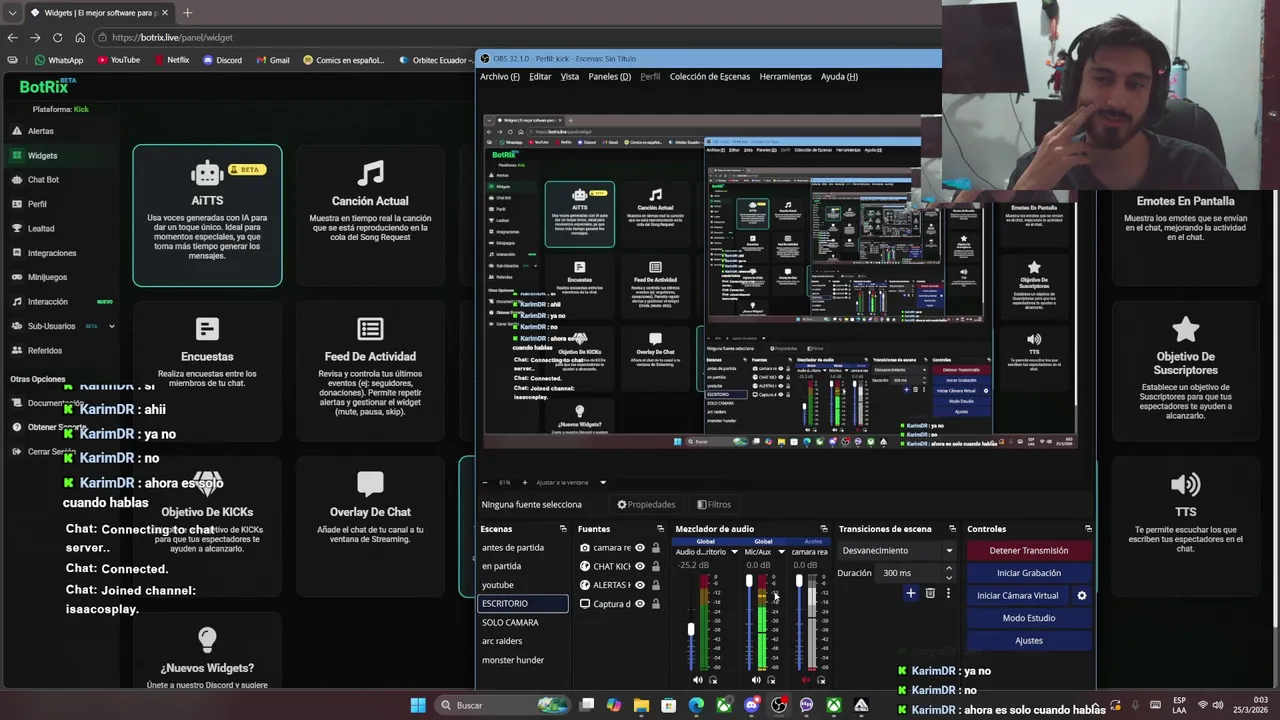Open Discord from the taskbar

(751, 705)
